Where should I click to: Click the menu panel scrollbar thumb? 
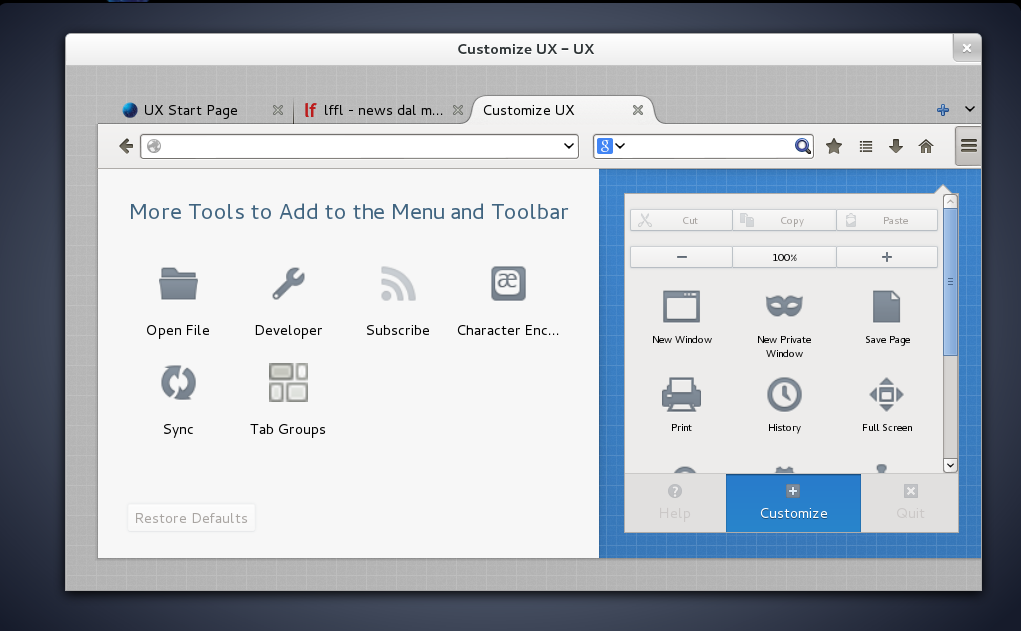(x=950, y=282)
